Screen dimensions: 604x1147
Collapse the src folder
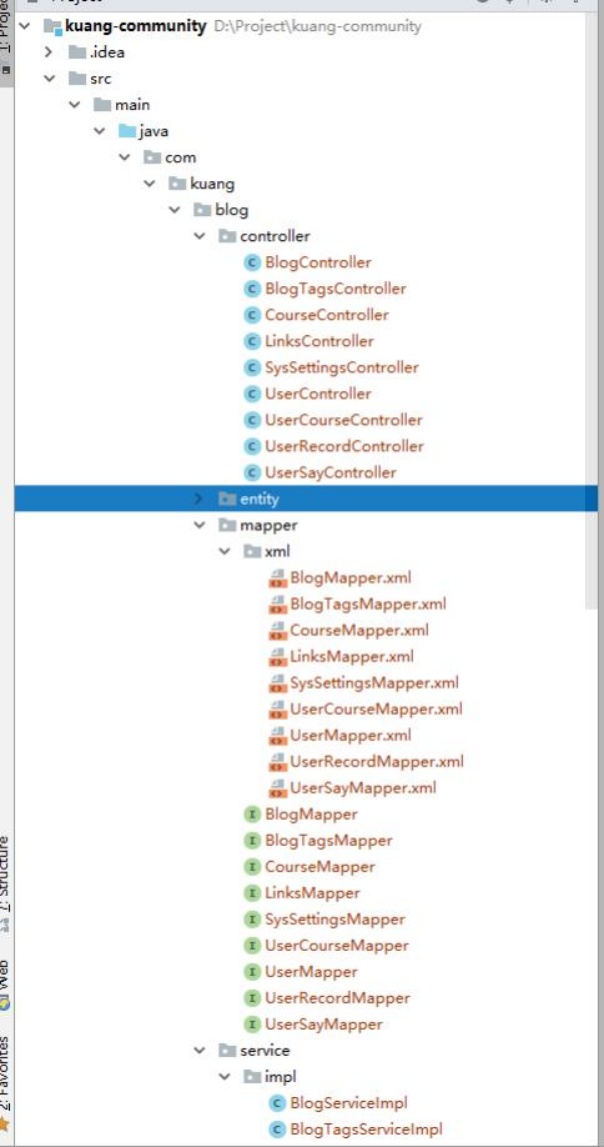point(49,78)
